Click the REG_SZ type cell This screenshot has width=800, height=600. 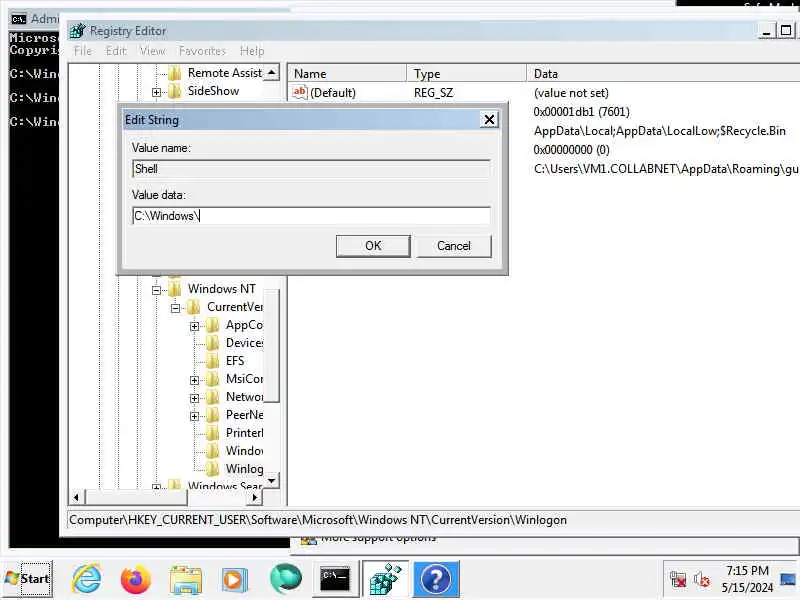(433, 93)
